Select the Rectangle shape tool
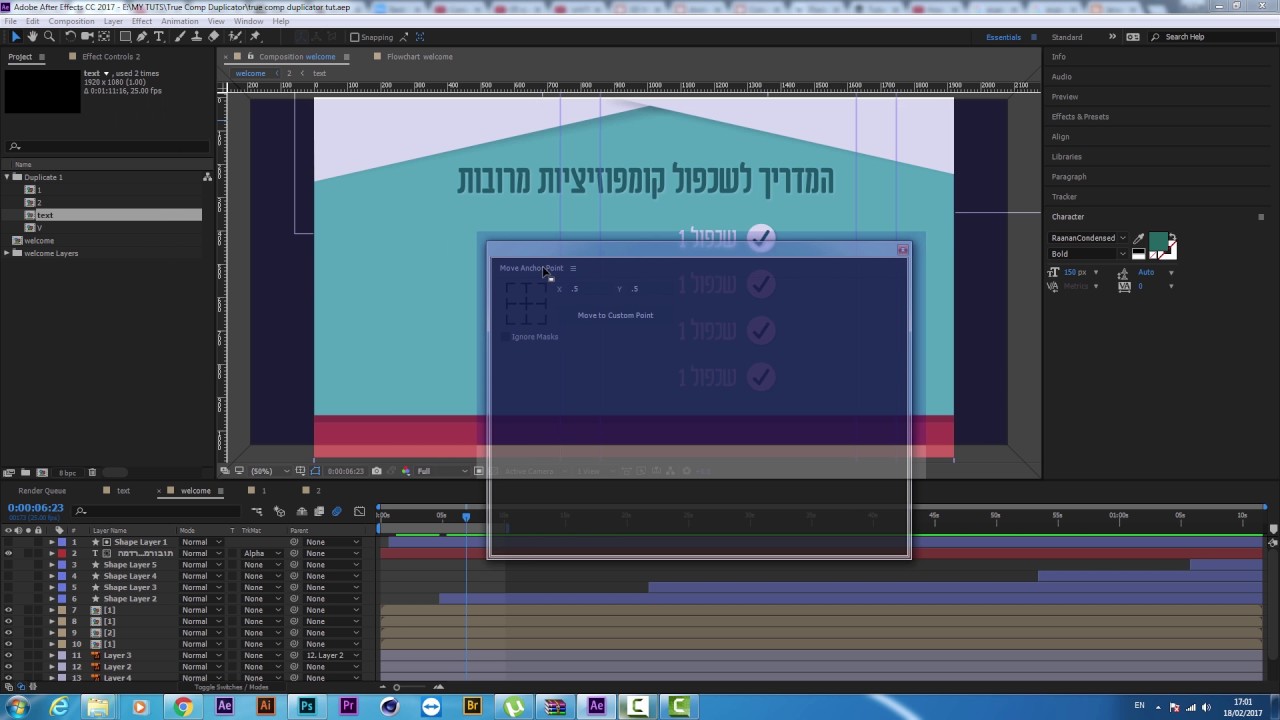 125,36
